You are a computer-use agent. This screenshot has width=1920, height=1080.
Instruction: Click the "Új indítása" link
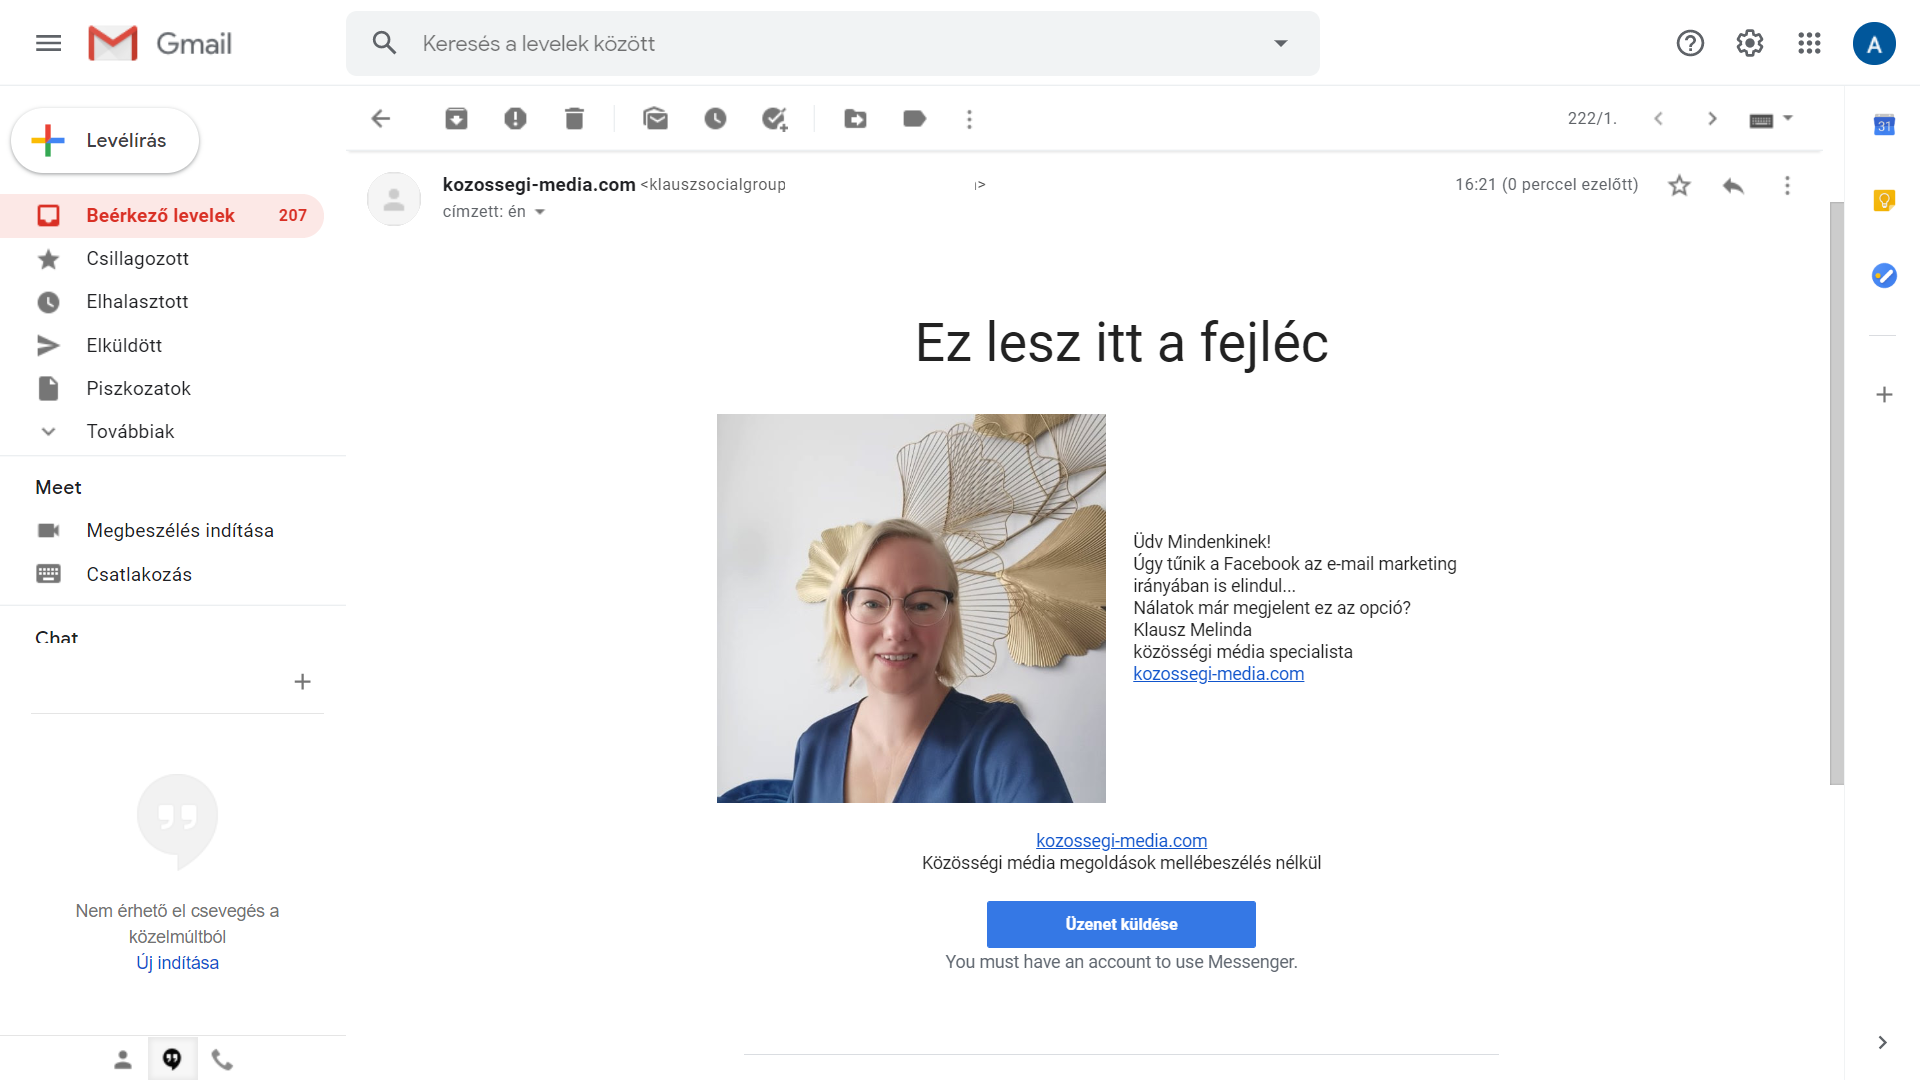(x=177, y=963)
